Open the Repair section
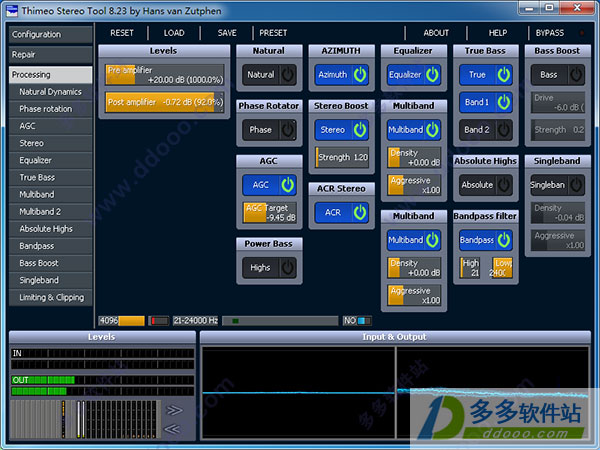600x450 pixels. tap(51, 55)
